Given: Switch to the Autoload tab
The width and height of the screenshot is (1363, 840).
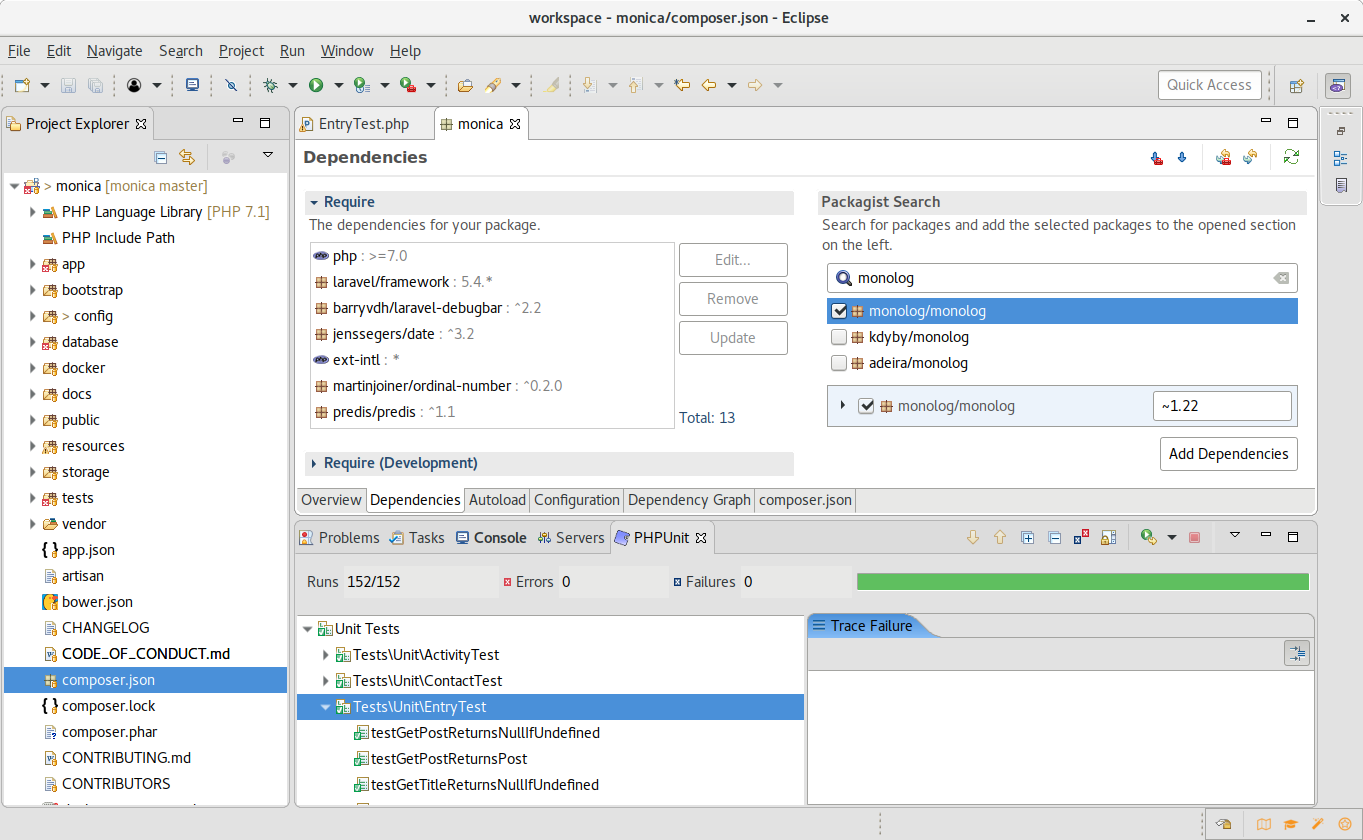Looking at the screenshot, I should point(497,500).
